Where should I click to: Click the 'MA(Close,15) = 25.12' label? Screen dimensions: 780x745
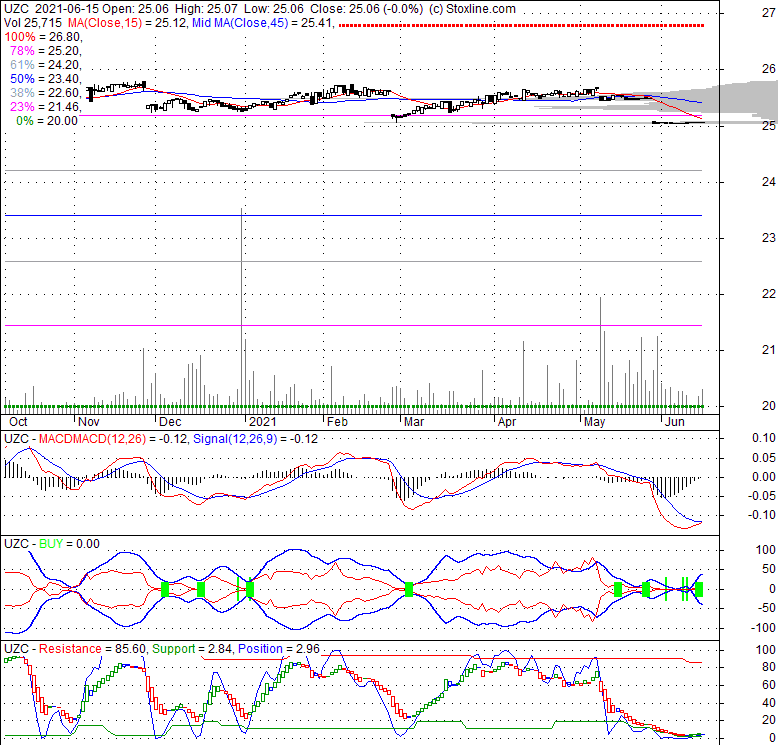point(126,23)
